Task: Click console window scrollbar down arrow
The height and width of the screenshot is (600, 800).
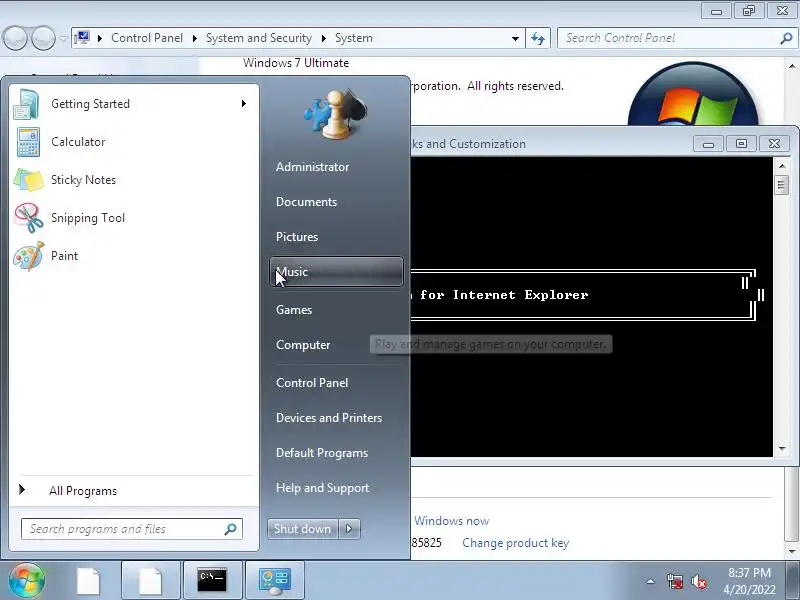Action: pyautogui.click(x=782, y=449)
